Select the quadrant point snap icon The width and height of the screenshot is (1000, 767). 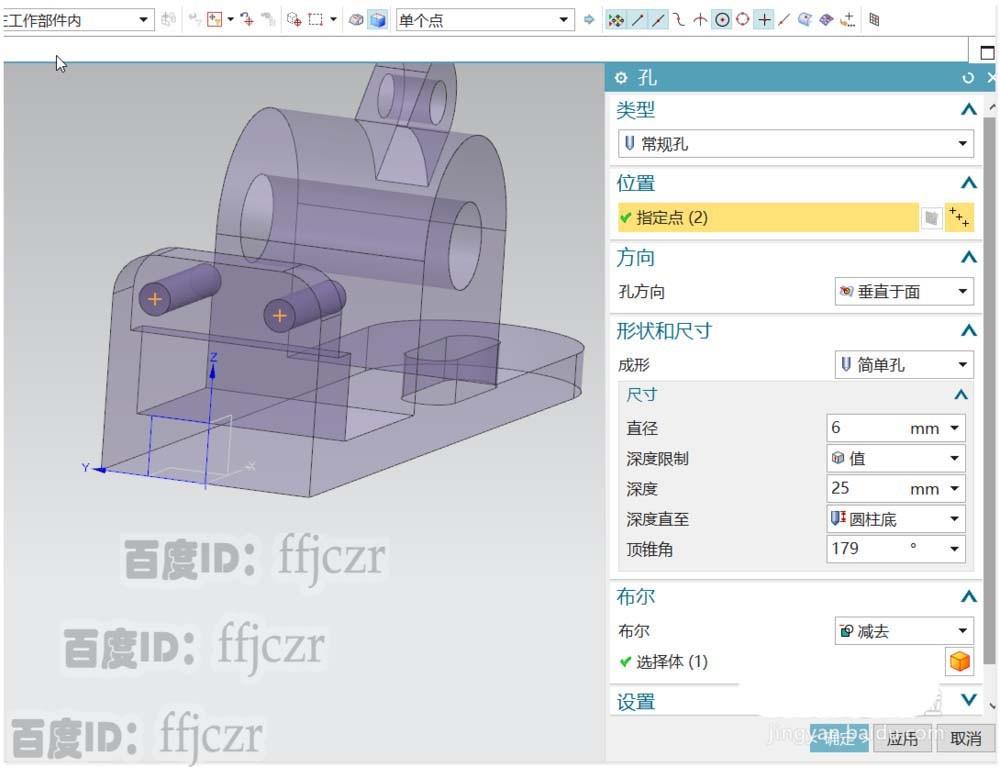coord(742,19)
